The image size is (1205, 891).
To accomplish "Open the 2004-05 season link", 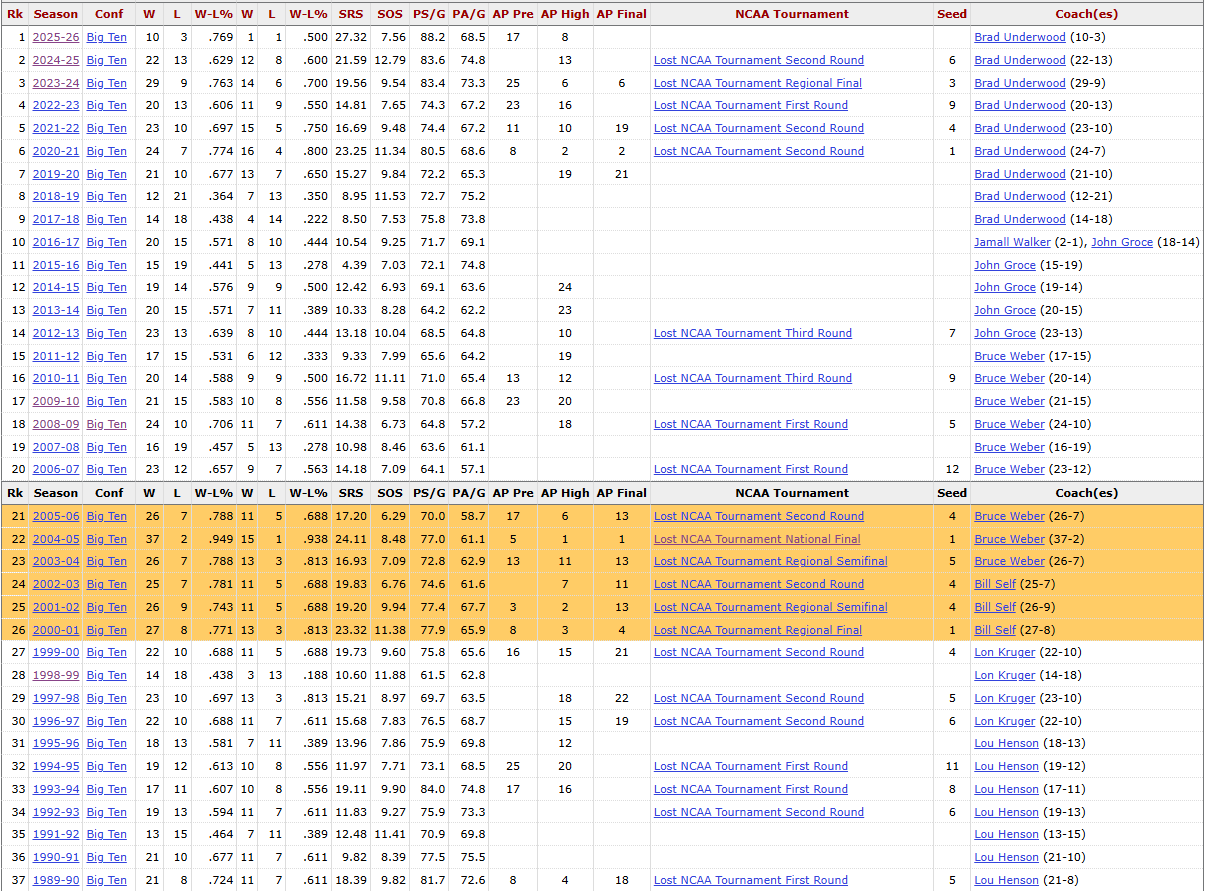I will click(55, 539).
